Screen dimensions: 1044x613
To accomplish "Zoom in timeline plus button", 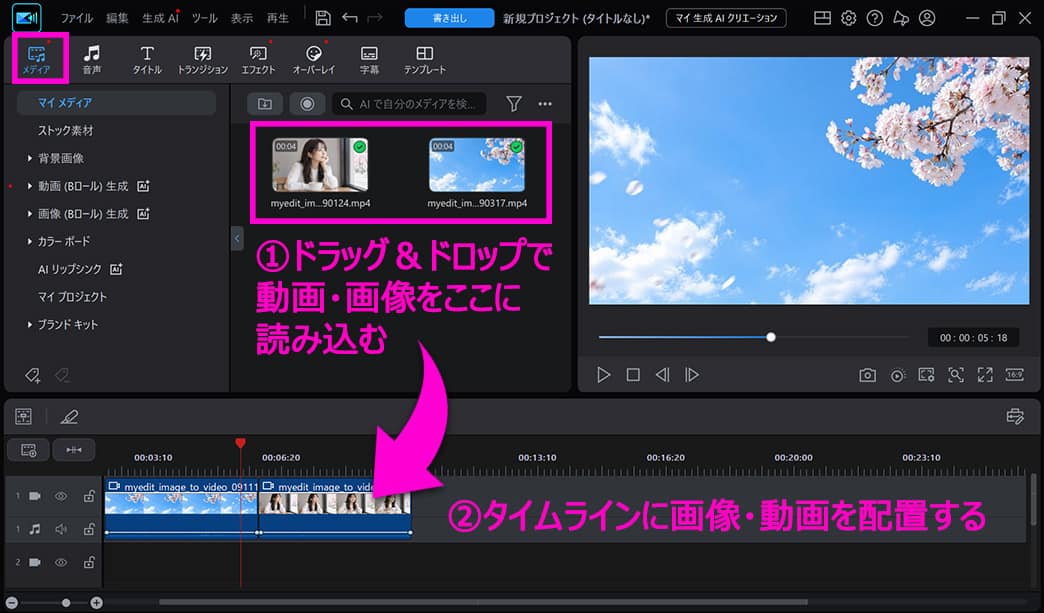I will (x=97, y=602).
